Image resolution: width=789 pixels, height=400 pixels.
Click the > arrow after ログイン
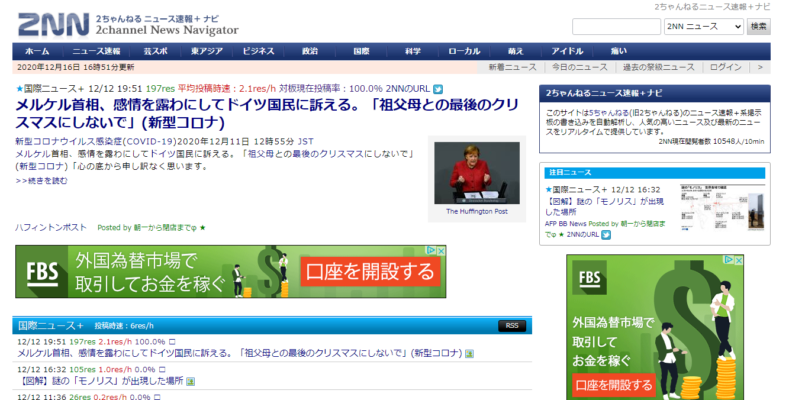[x=760, y=67]
